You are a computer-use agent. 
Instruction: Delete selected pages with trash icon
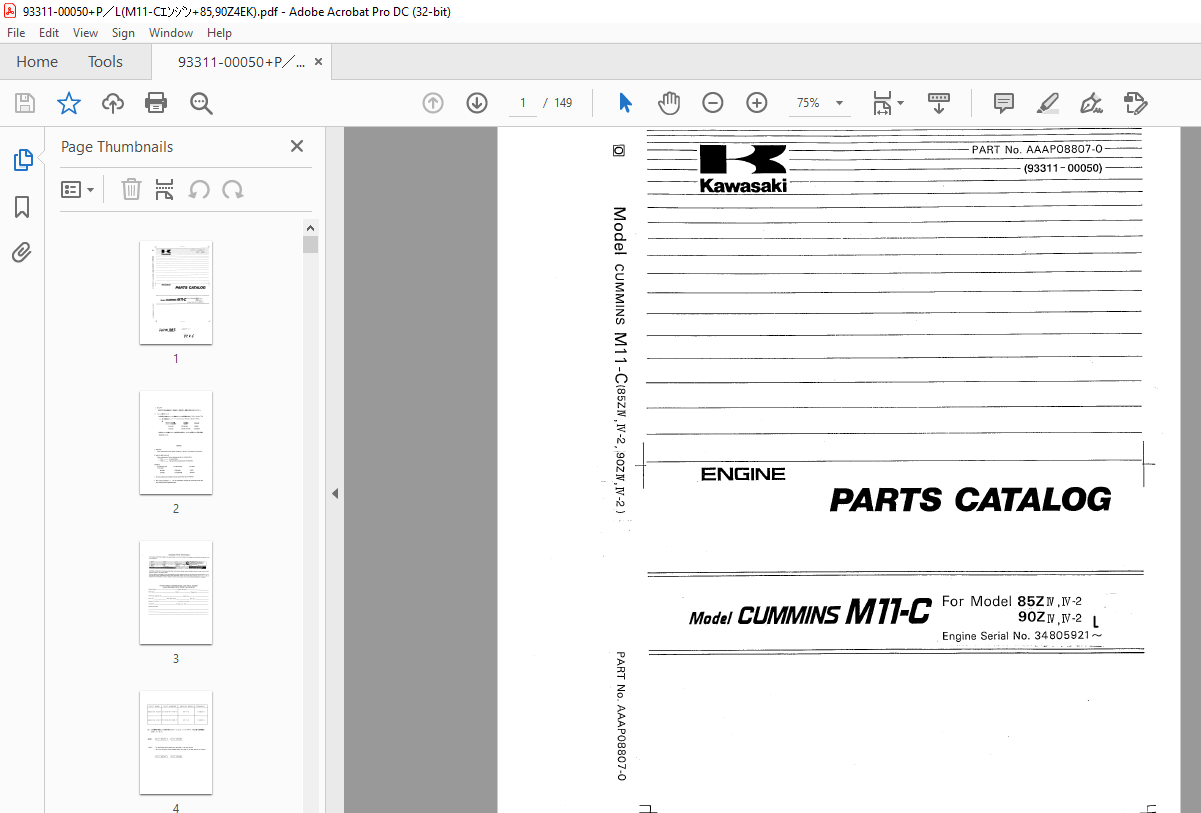pos(131,189)
